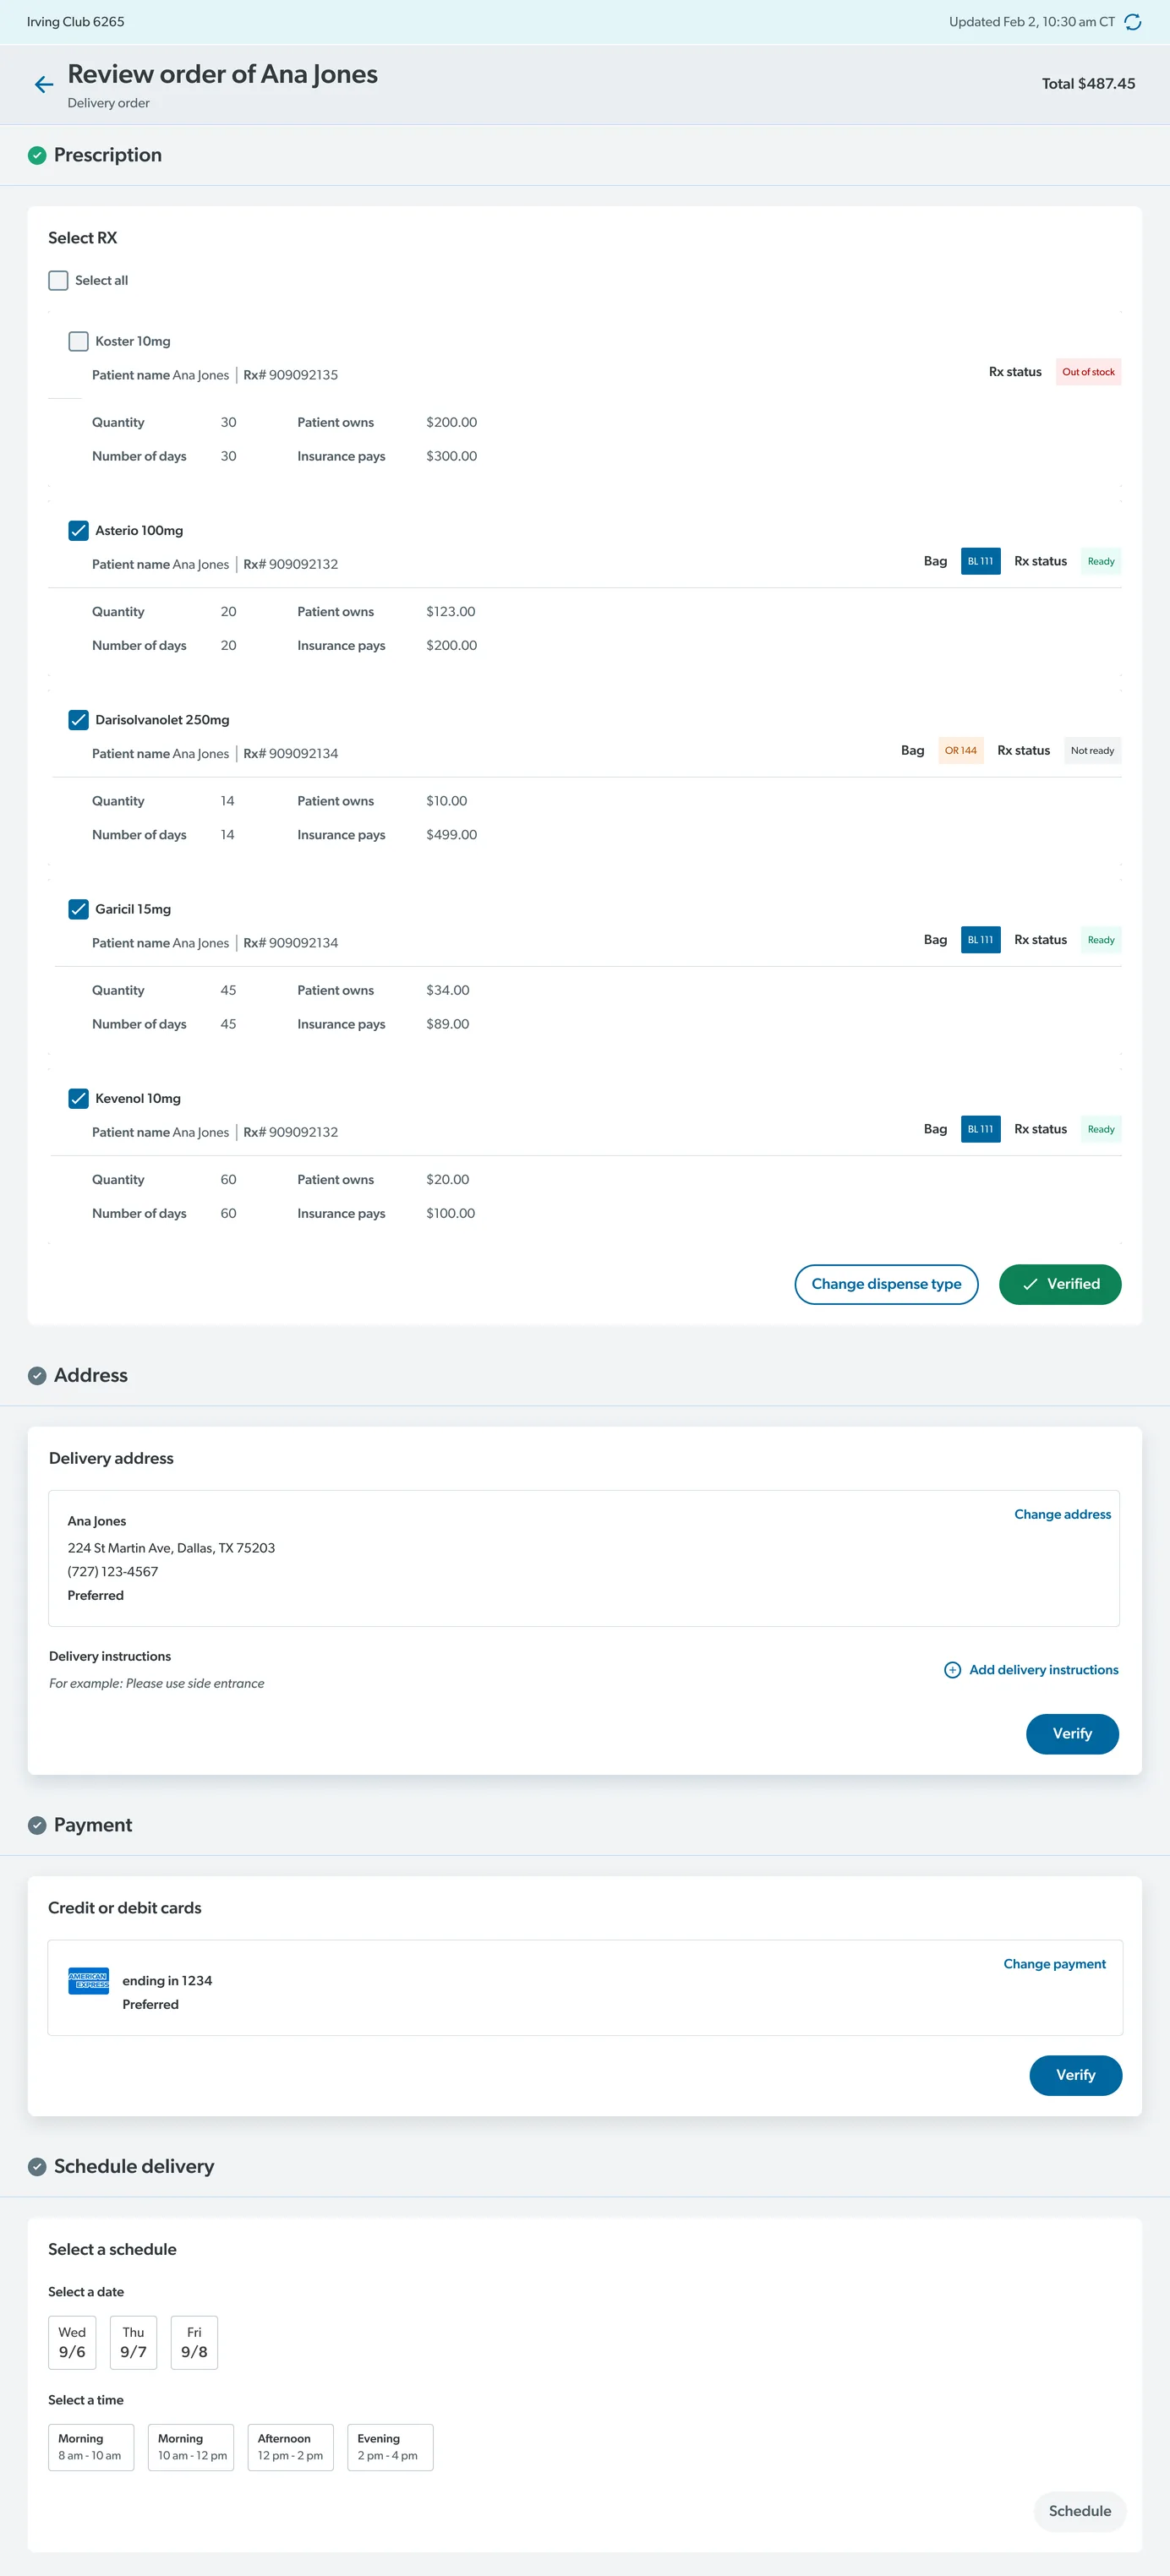Toggle the Select all checkbox
1170x2576 pixels.
point(59,280)
